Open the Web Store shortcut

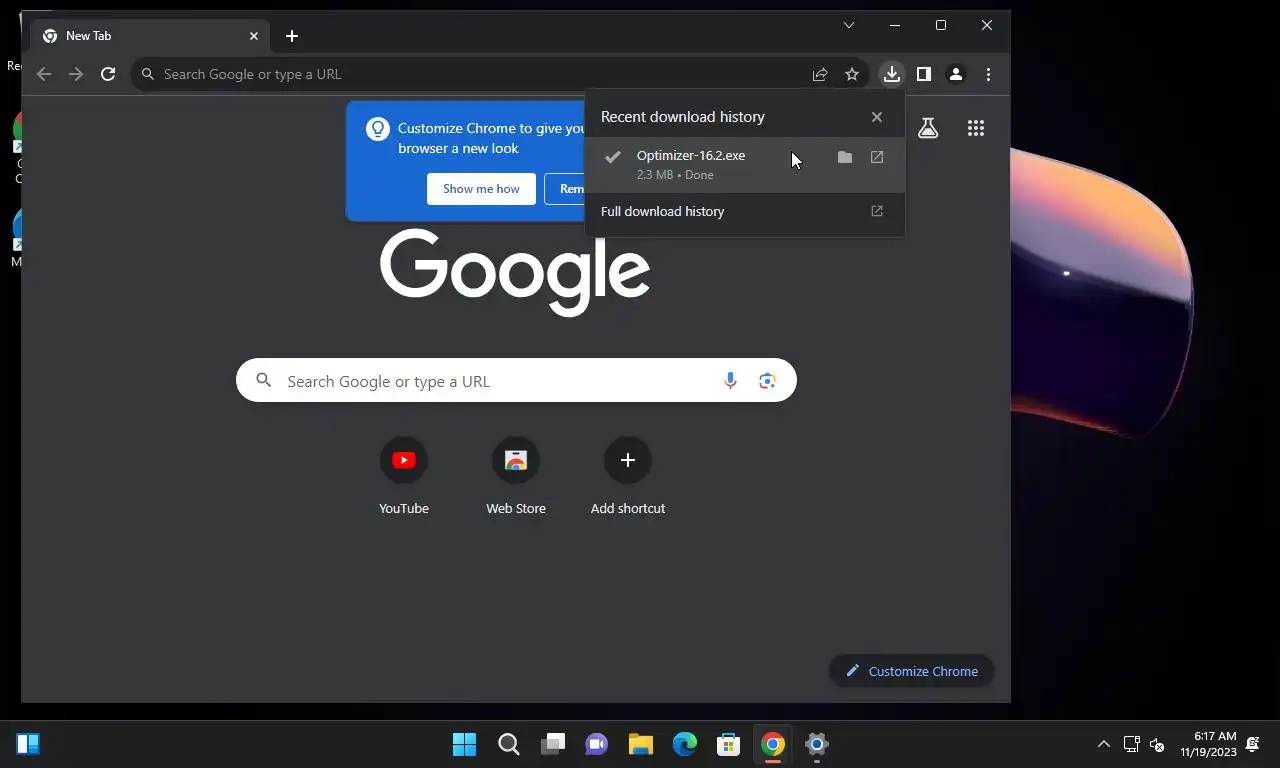(516, 477)
